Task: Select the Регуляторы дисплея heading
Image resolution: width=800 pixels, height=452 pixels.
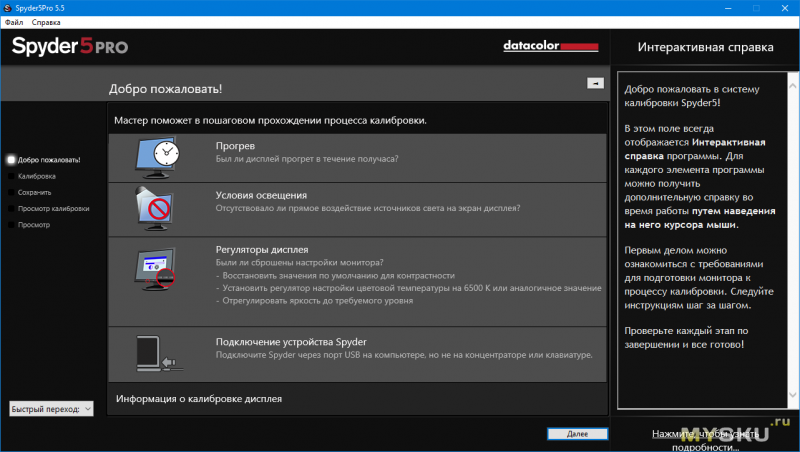Action: (262, 250)
